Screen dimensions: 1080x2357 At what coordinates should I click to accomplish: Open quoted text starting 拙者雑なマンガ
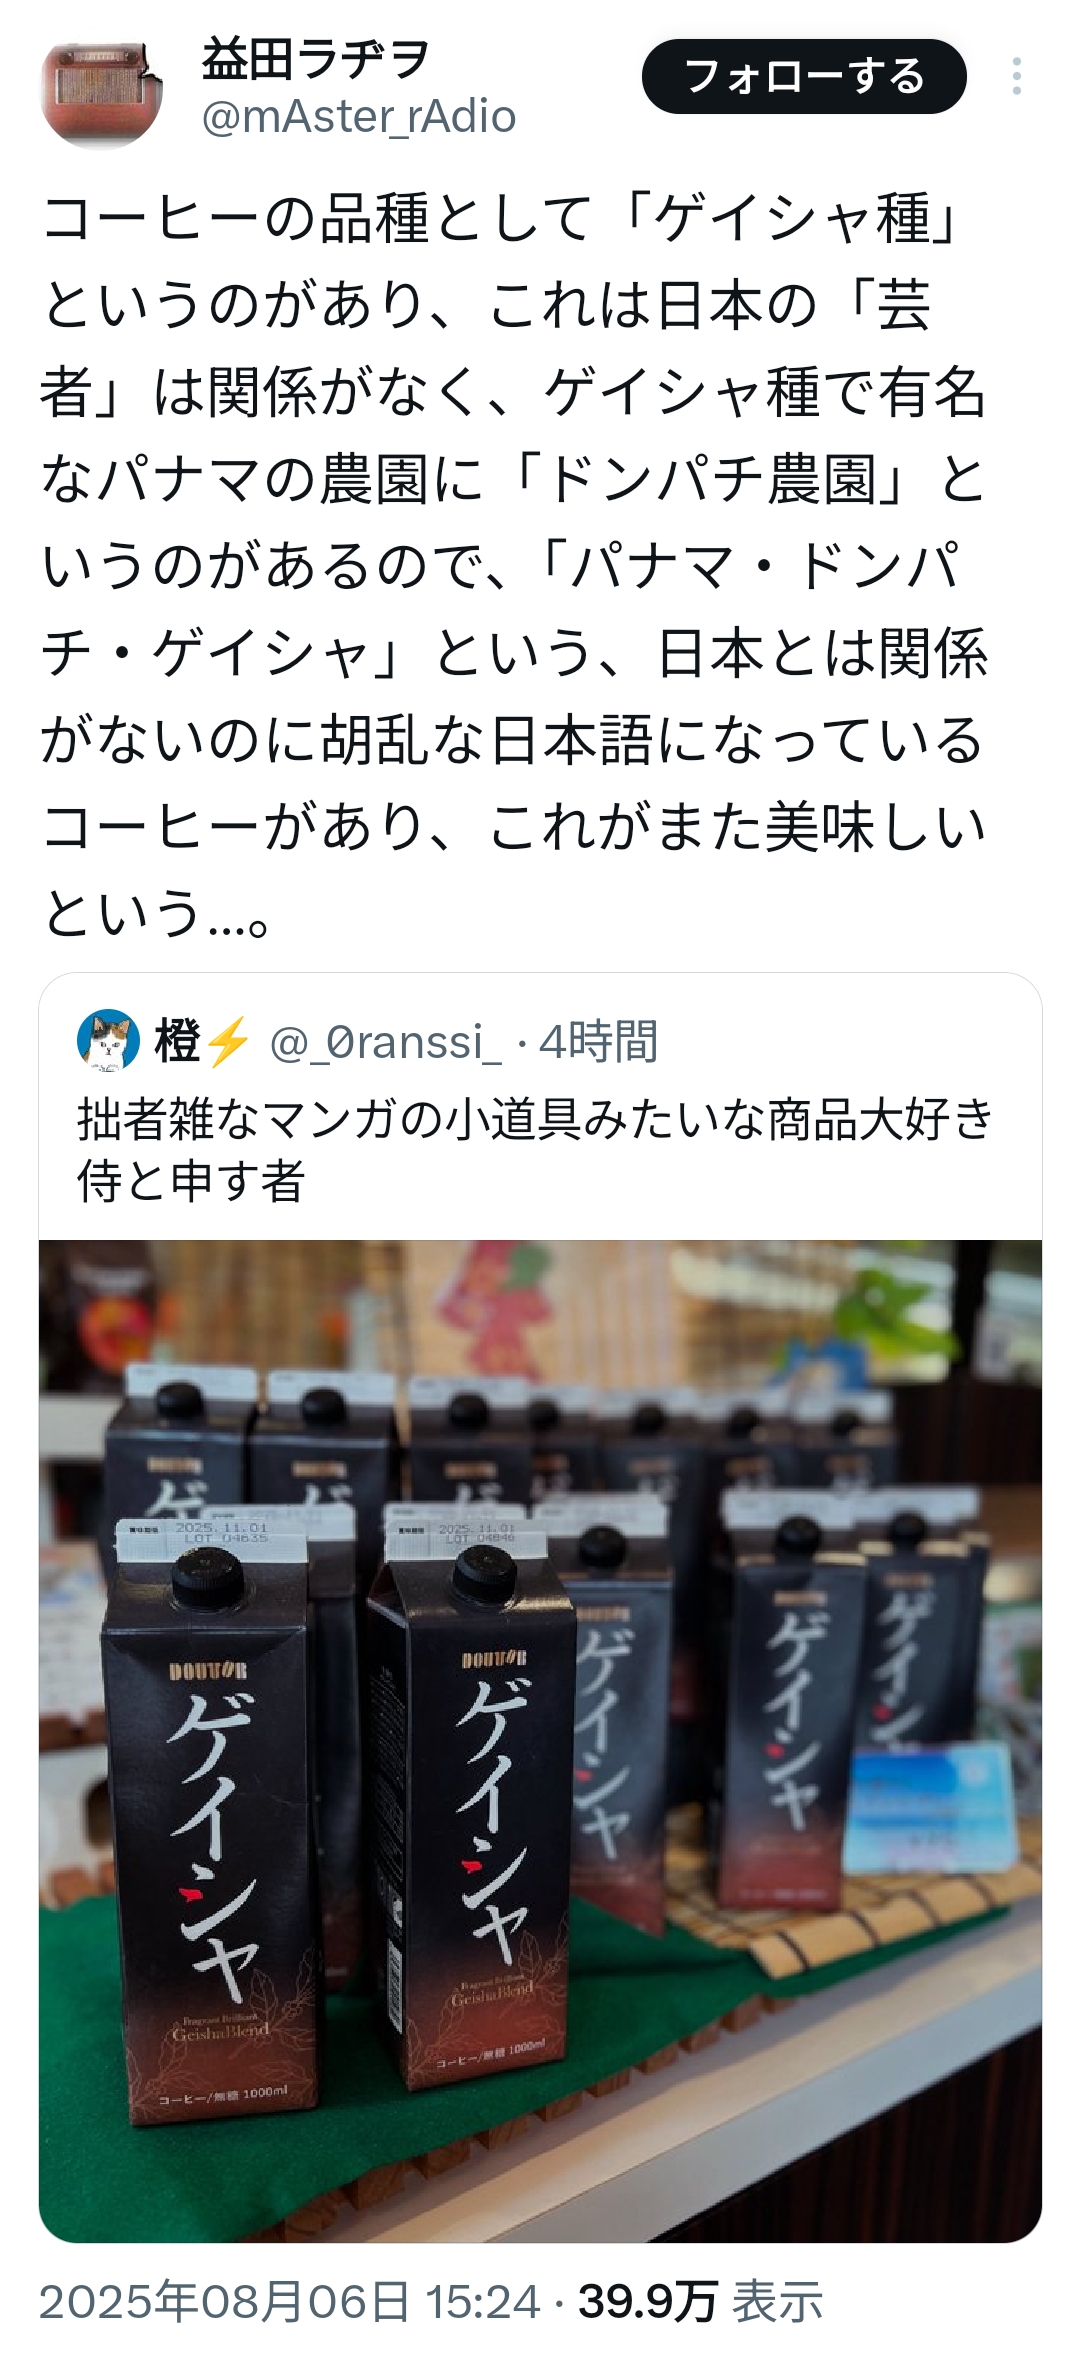[x=536, y=1150]
